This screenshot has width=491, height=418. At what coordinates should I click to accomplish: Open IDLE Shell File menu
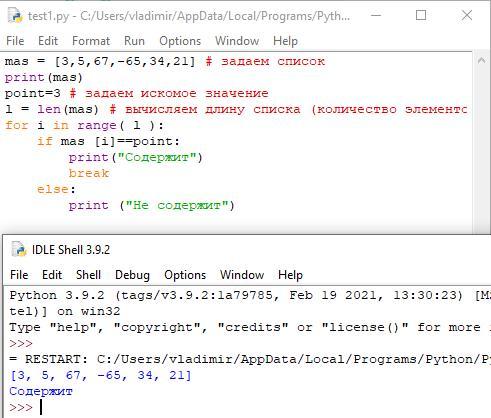[x=19, y=275]
